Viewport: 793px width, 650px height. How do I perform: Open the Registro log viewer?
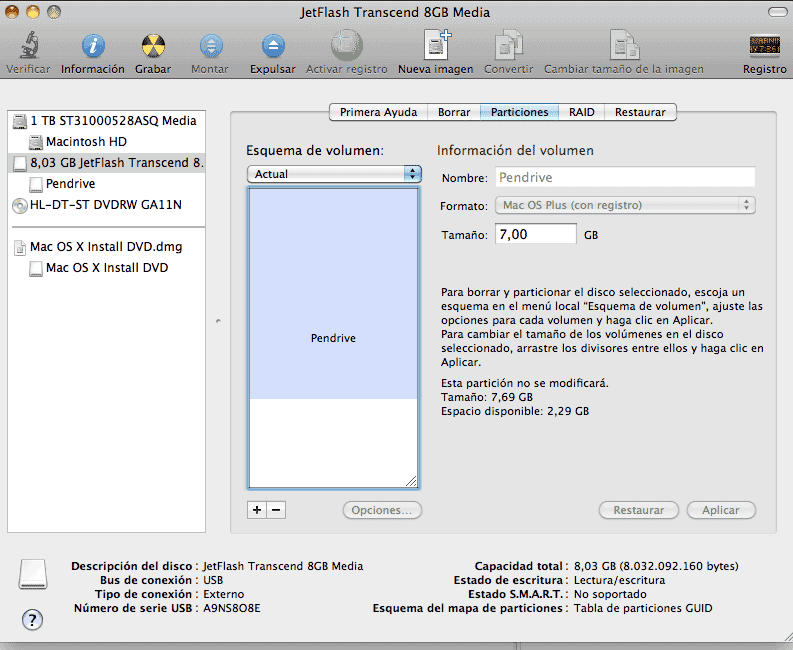tap(765, 46)
